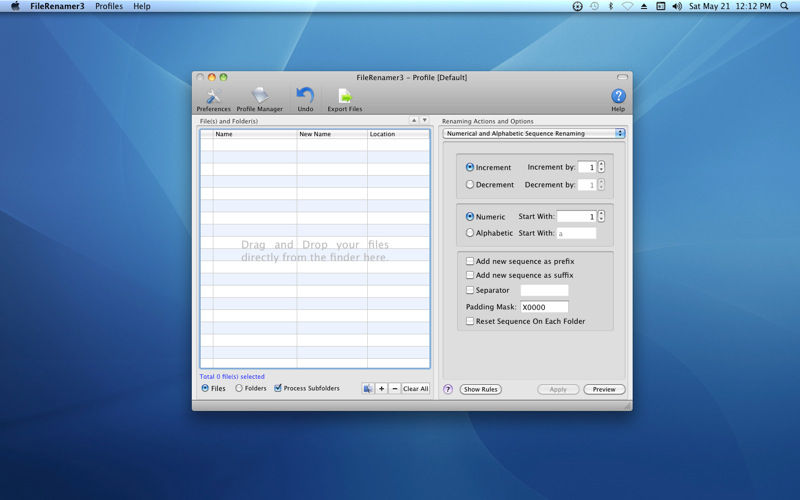Click the plus button to add files

coord(381,389)
